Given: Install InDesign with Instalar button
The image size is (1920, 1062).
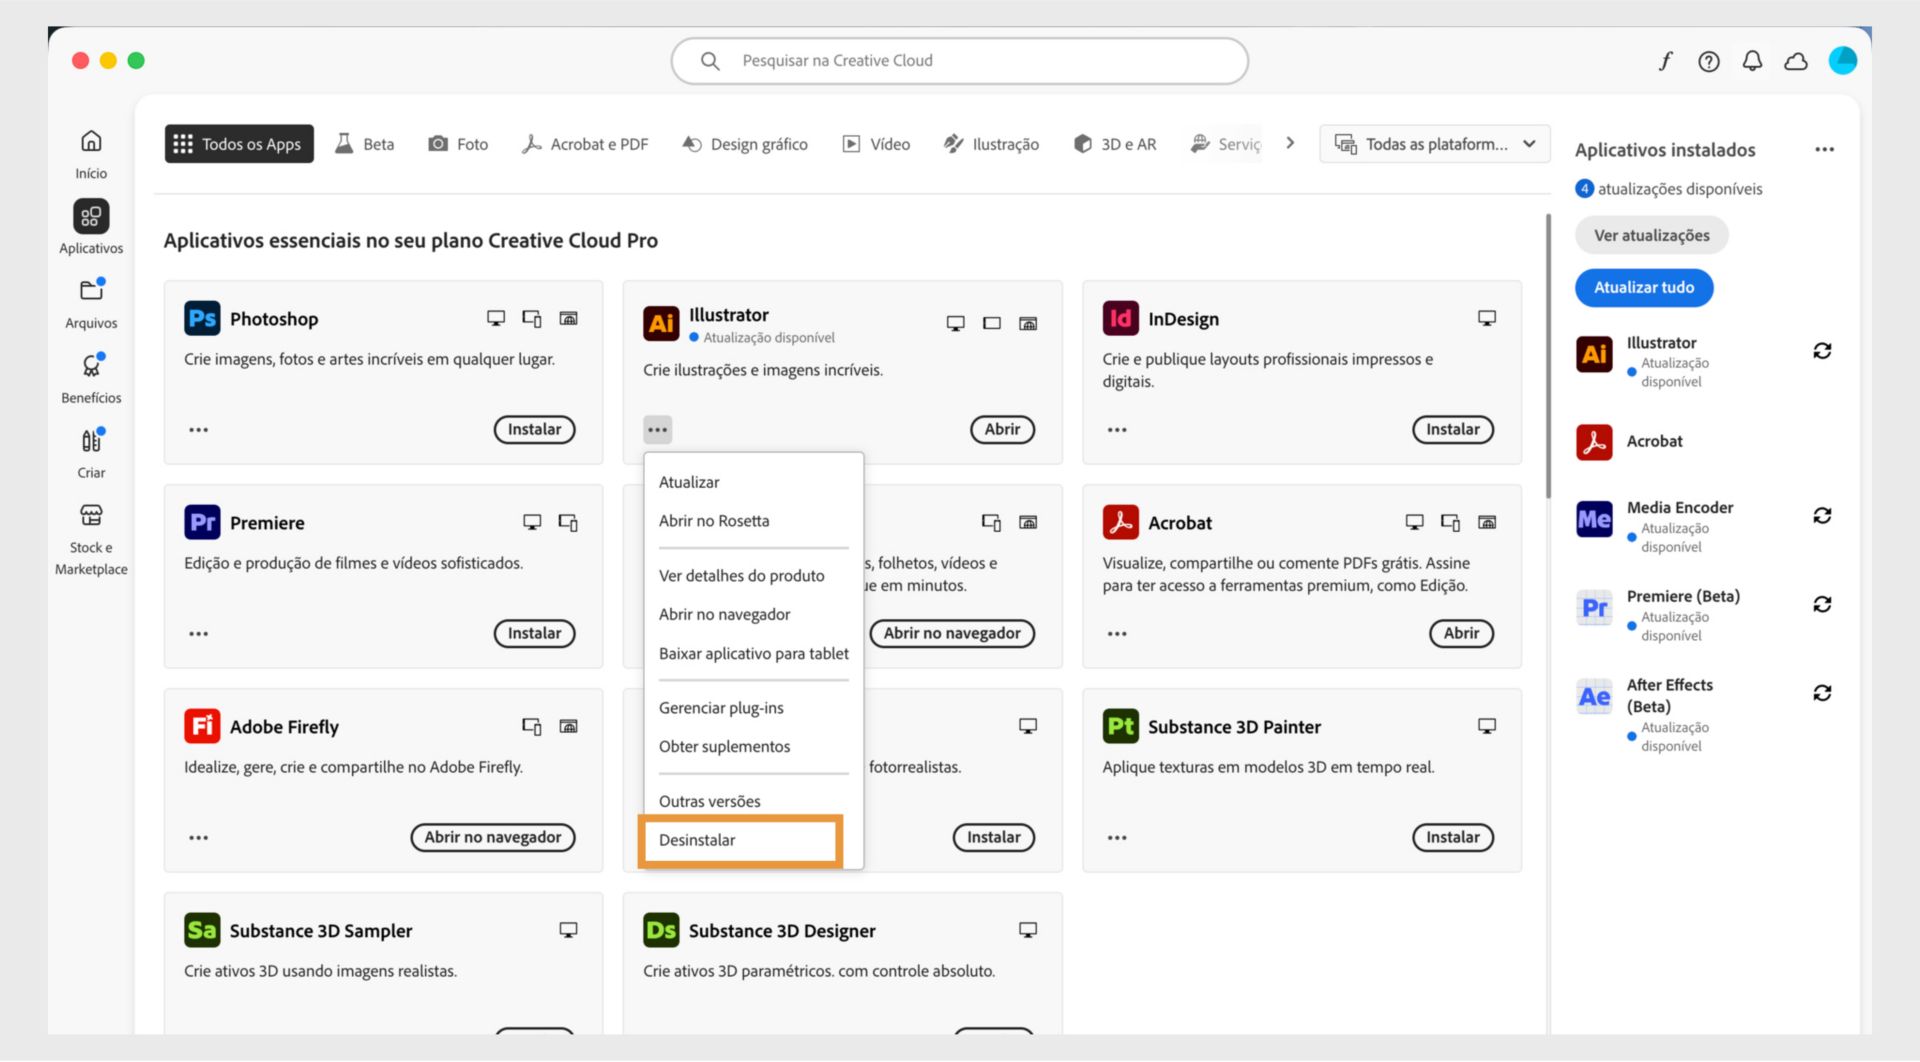Looking at the screenshot, I should (x=1452, y=430).
